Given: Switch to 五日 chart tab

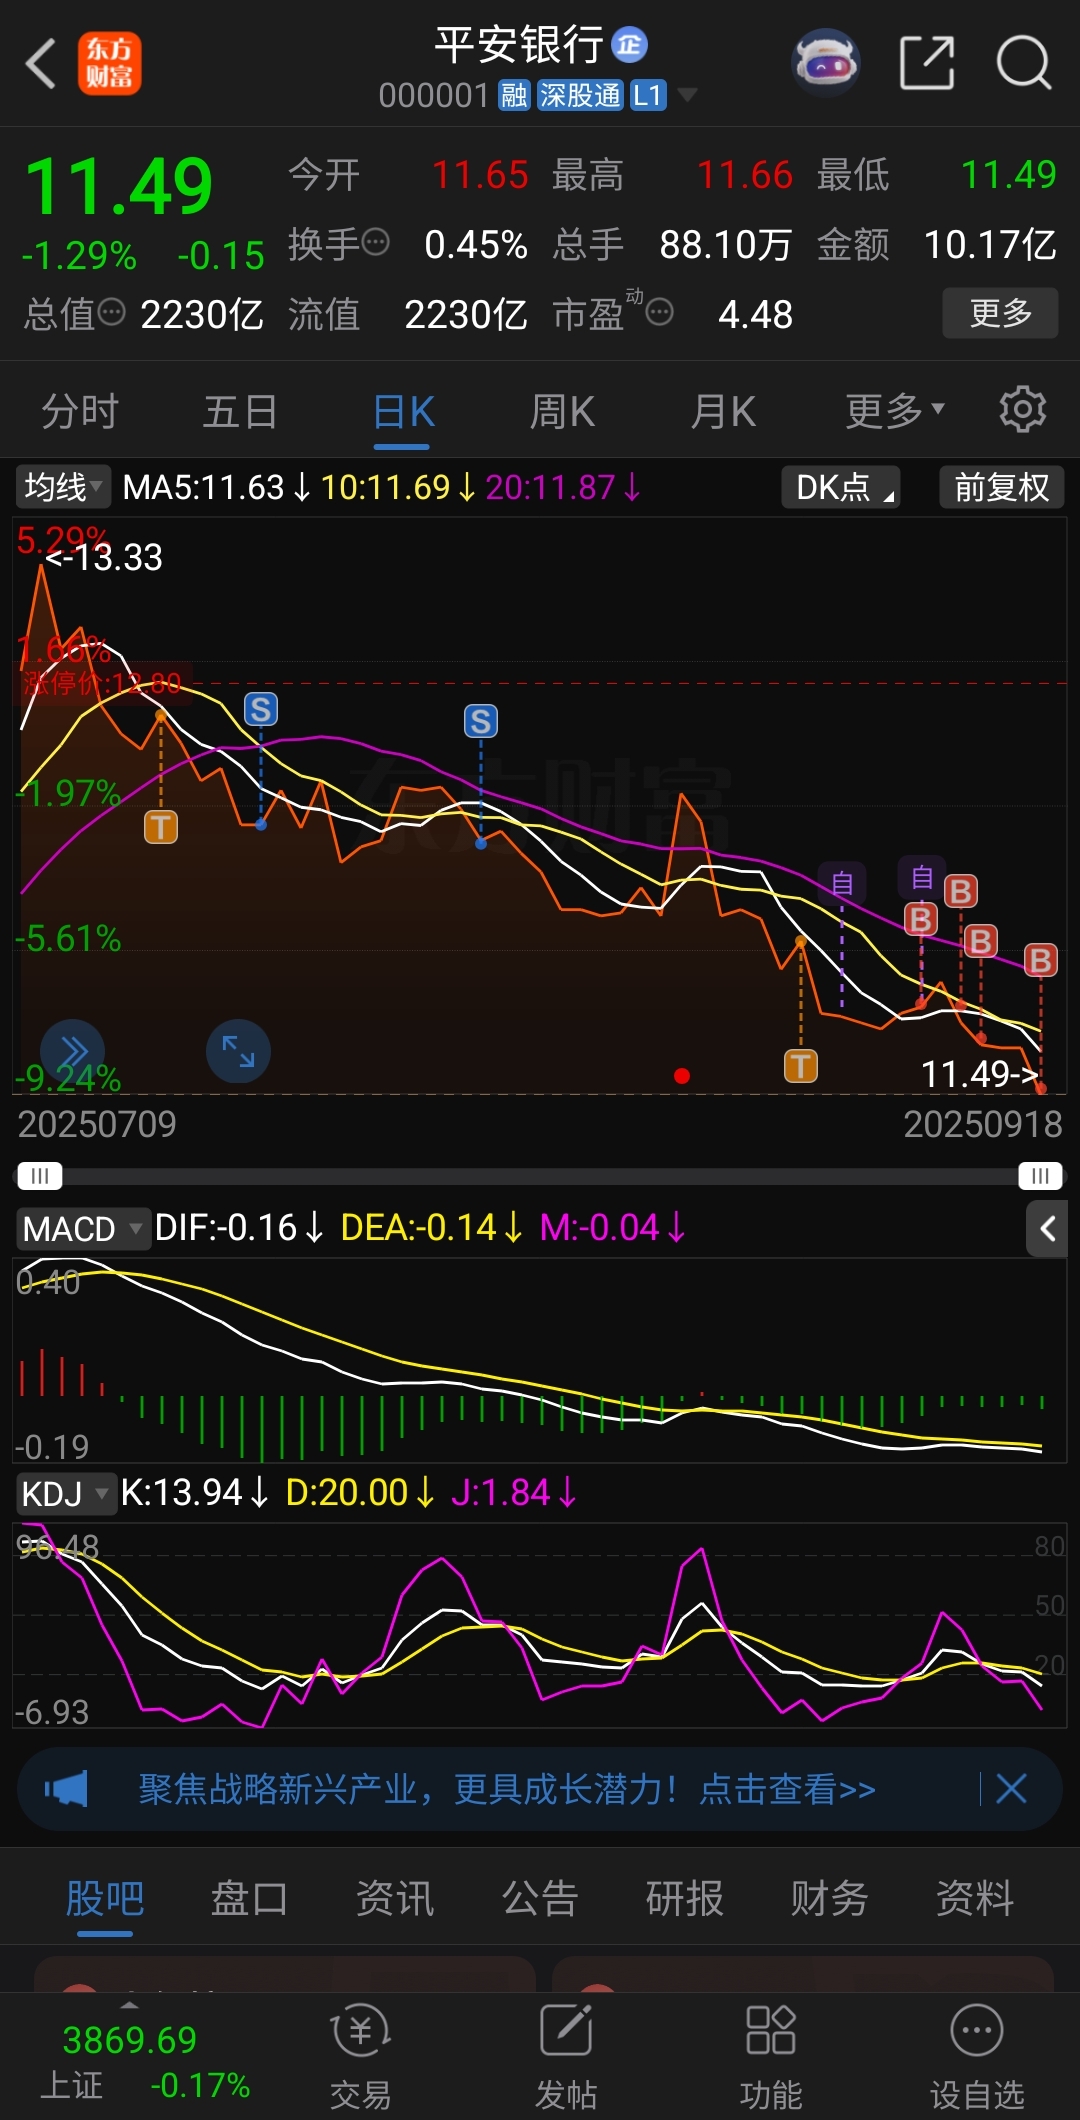Looking at the screenshot, I should click(240, 411).
